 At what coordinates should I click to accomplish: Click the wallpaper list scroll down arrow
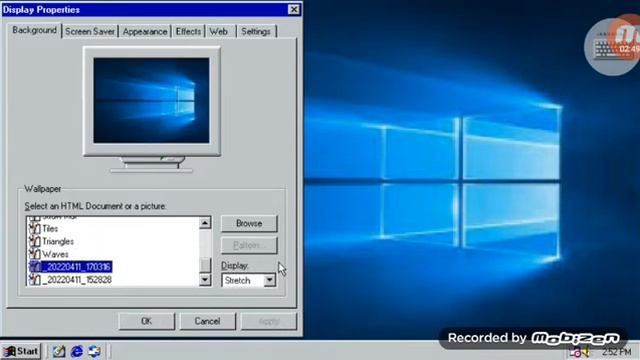point(205,280)
